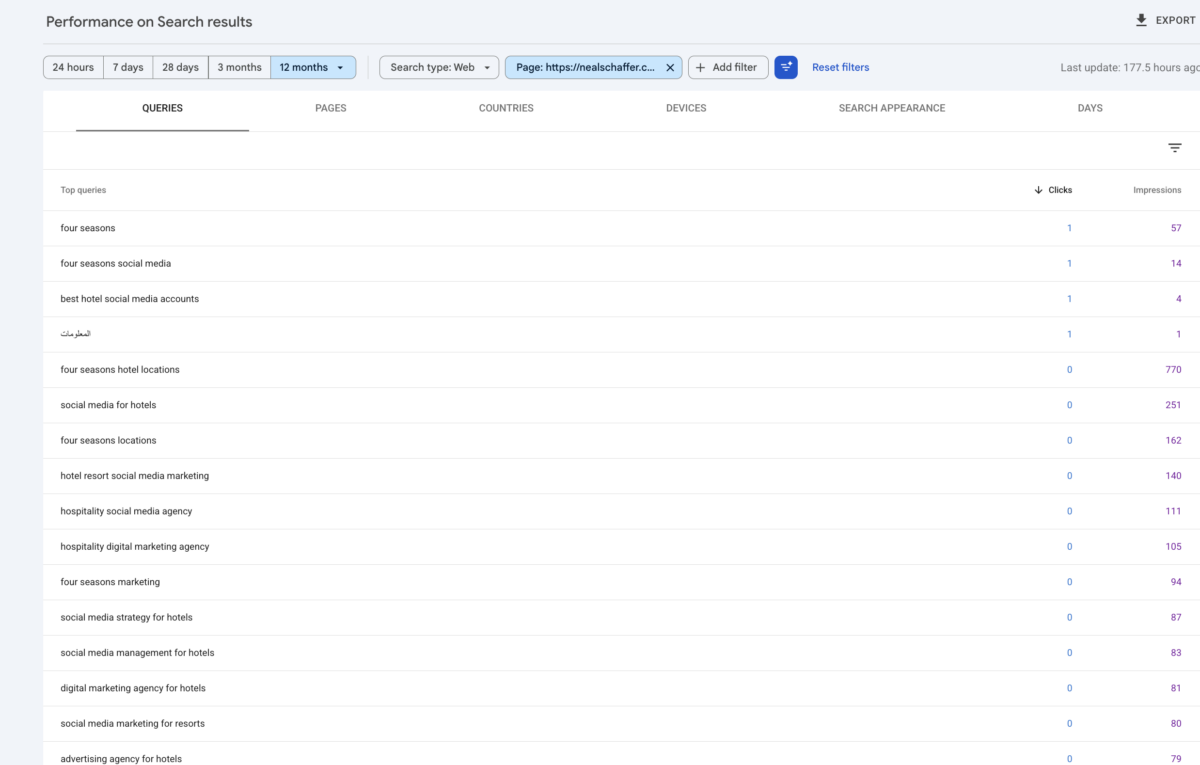Click impressions value 770
This screenshot has width=1200, height=765.
1173,370
